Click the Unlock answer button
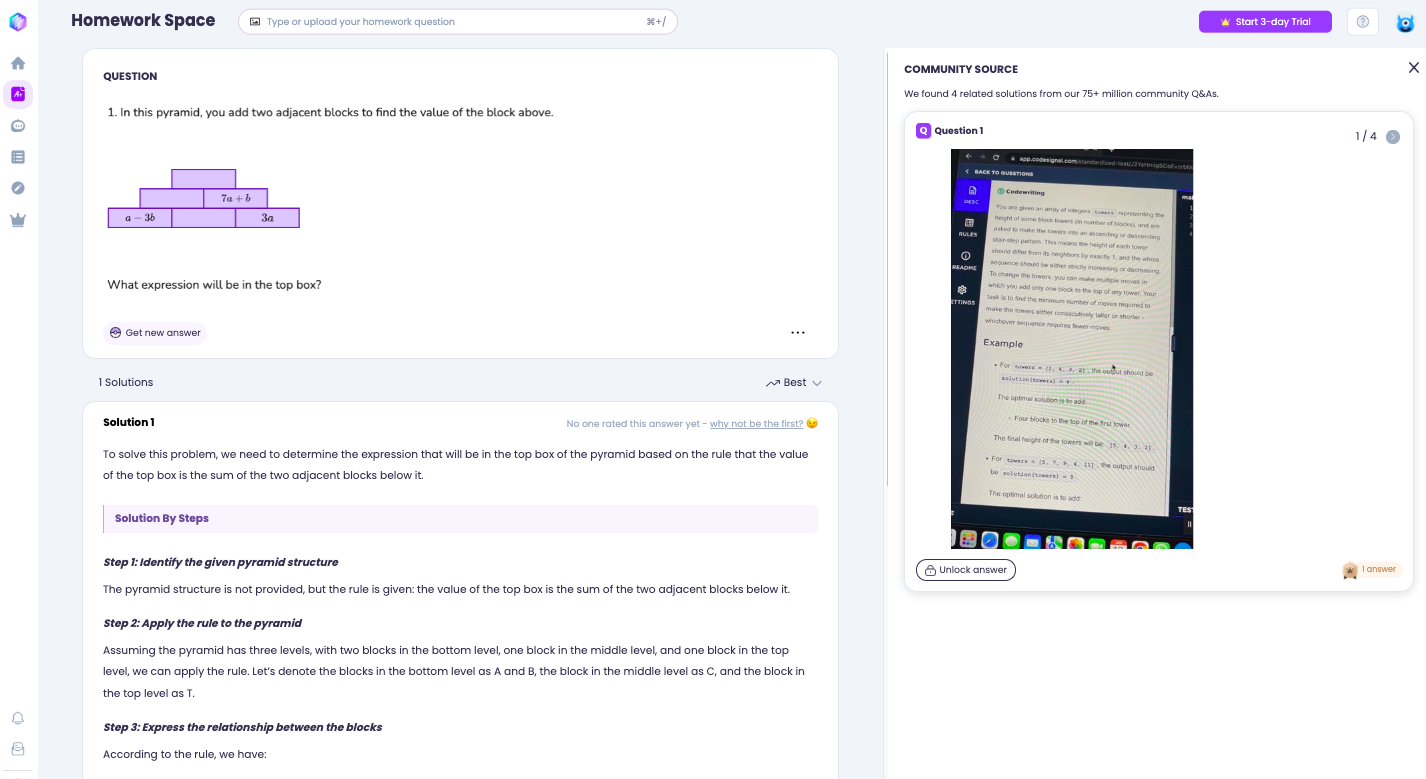 [x=965, y=570]
